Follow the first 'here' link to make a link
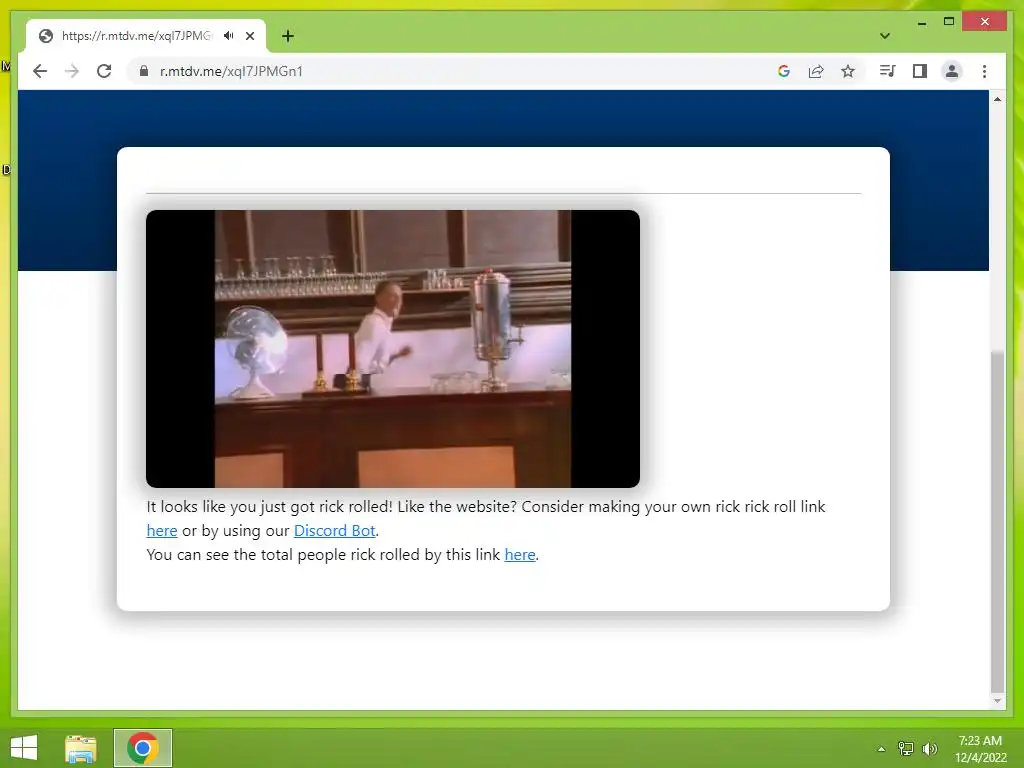1024x768 pixels. click(x=162, y=531)
